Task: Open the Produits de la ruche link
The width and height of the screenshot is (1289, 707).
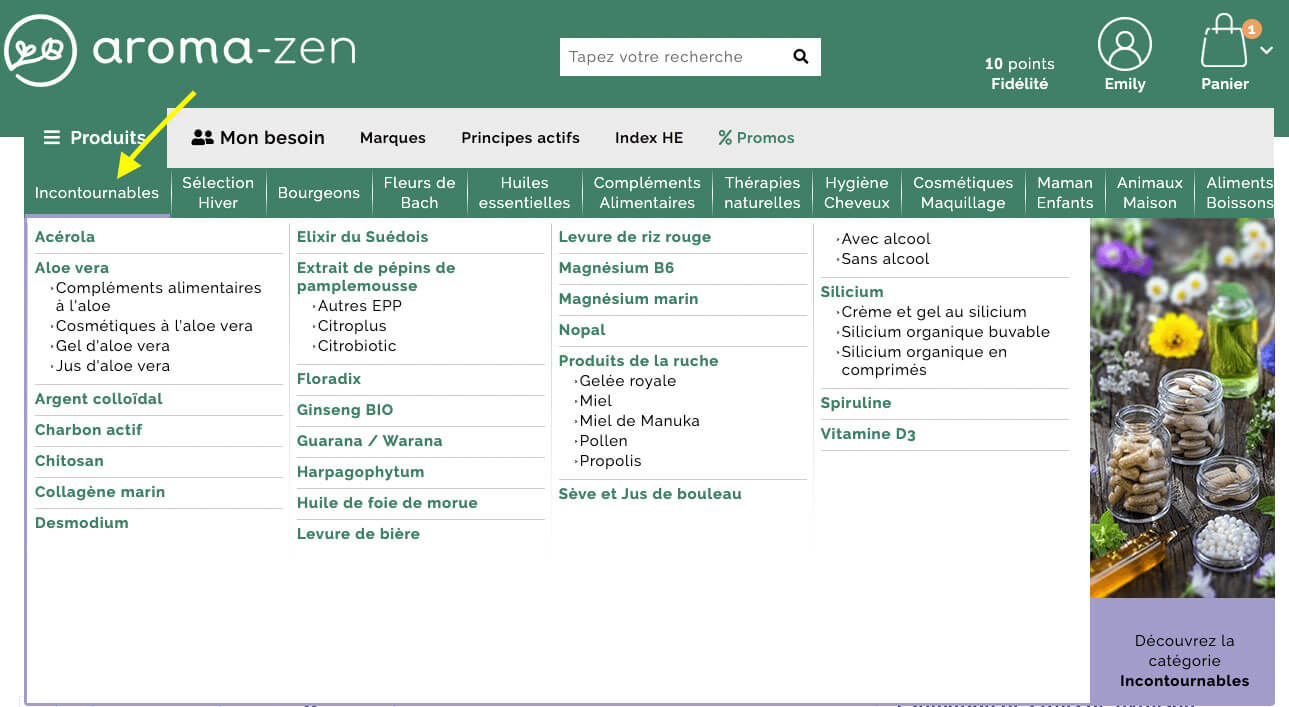Action: click(639, 361)
